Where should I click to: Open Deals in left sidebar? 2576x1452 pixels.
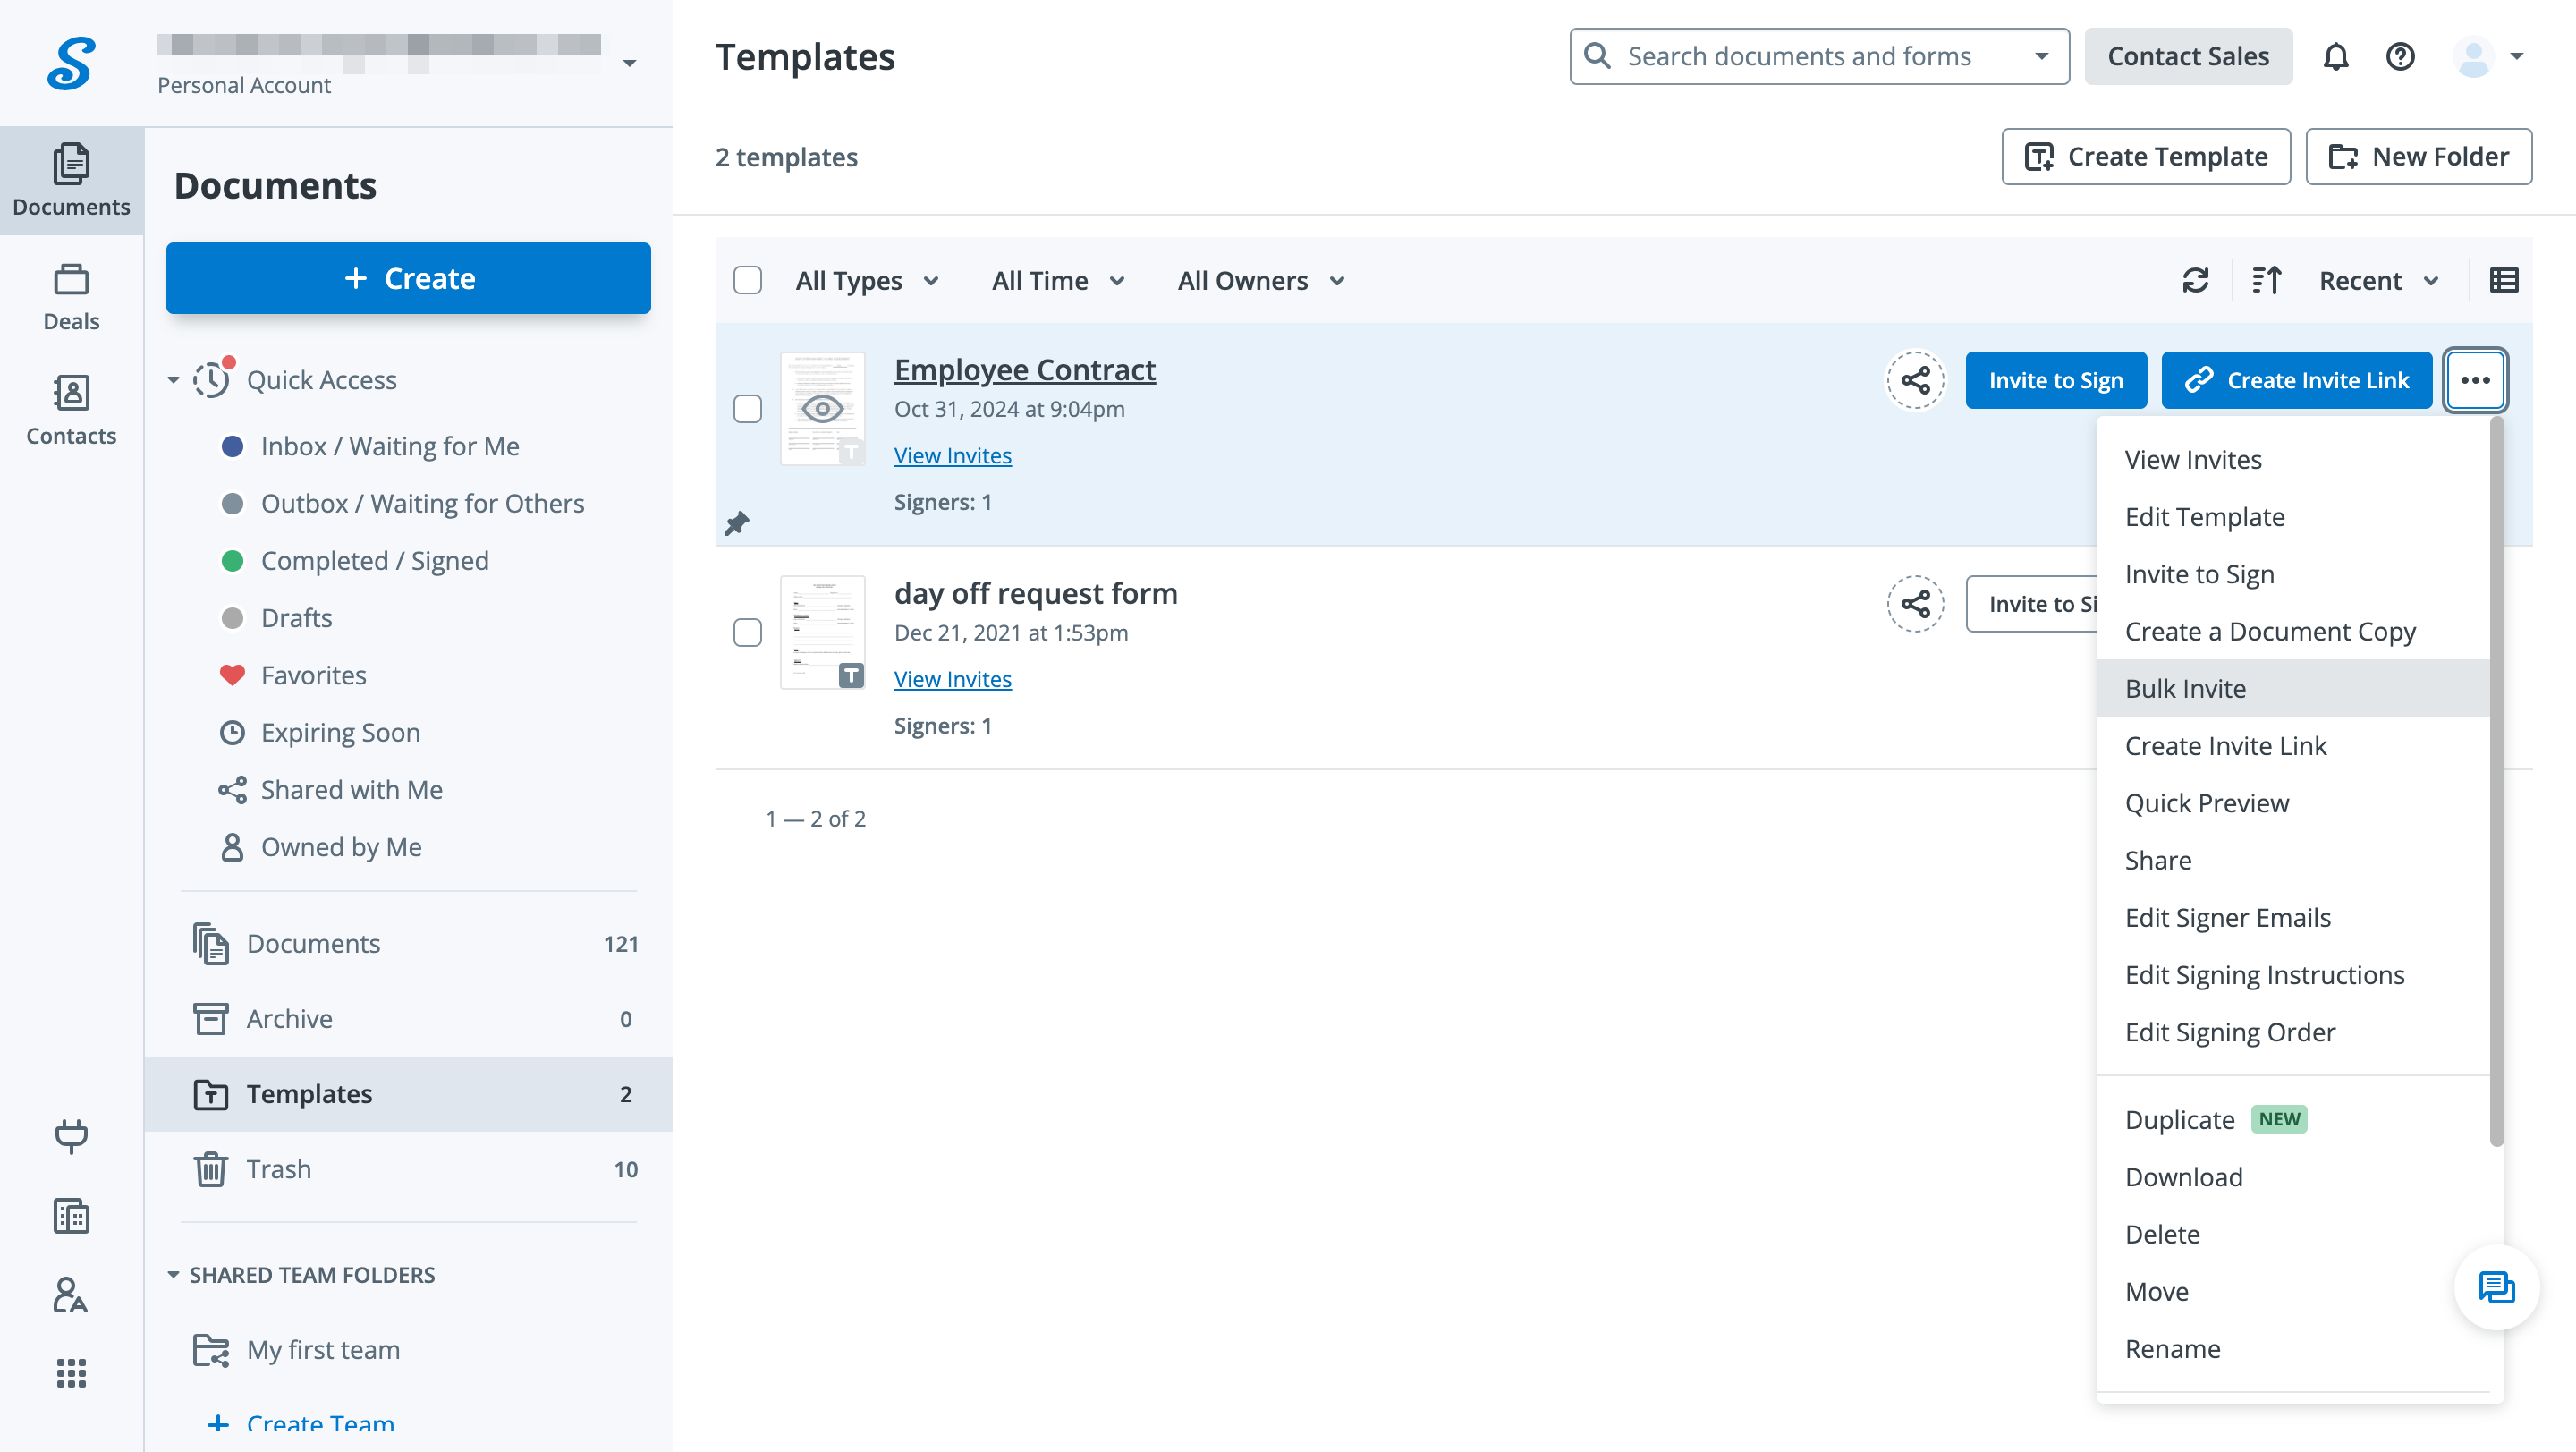(x=71, y=297)
